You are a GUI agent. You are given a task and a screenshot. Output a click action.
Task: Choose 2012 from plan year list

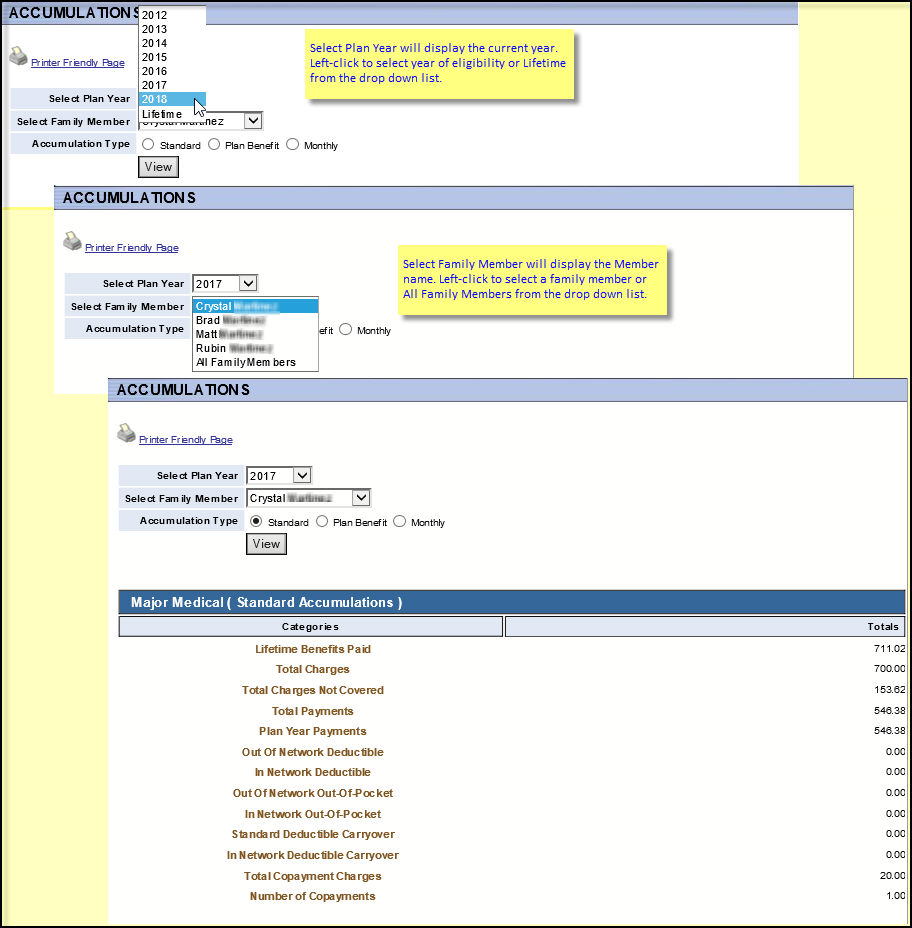pyautogui.click(x=172, y=15)
